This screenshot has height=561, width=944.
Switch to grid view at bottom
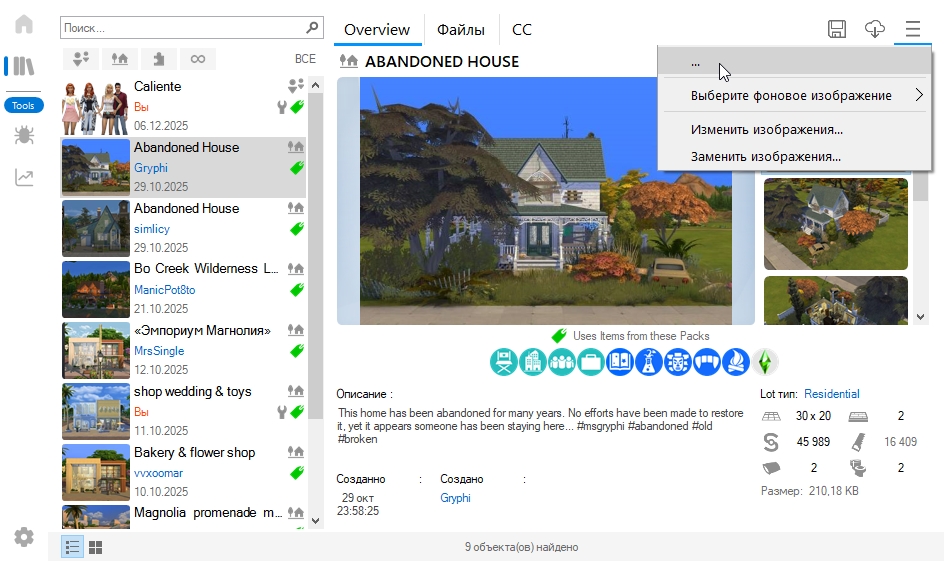click(96, 547)
